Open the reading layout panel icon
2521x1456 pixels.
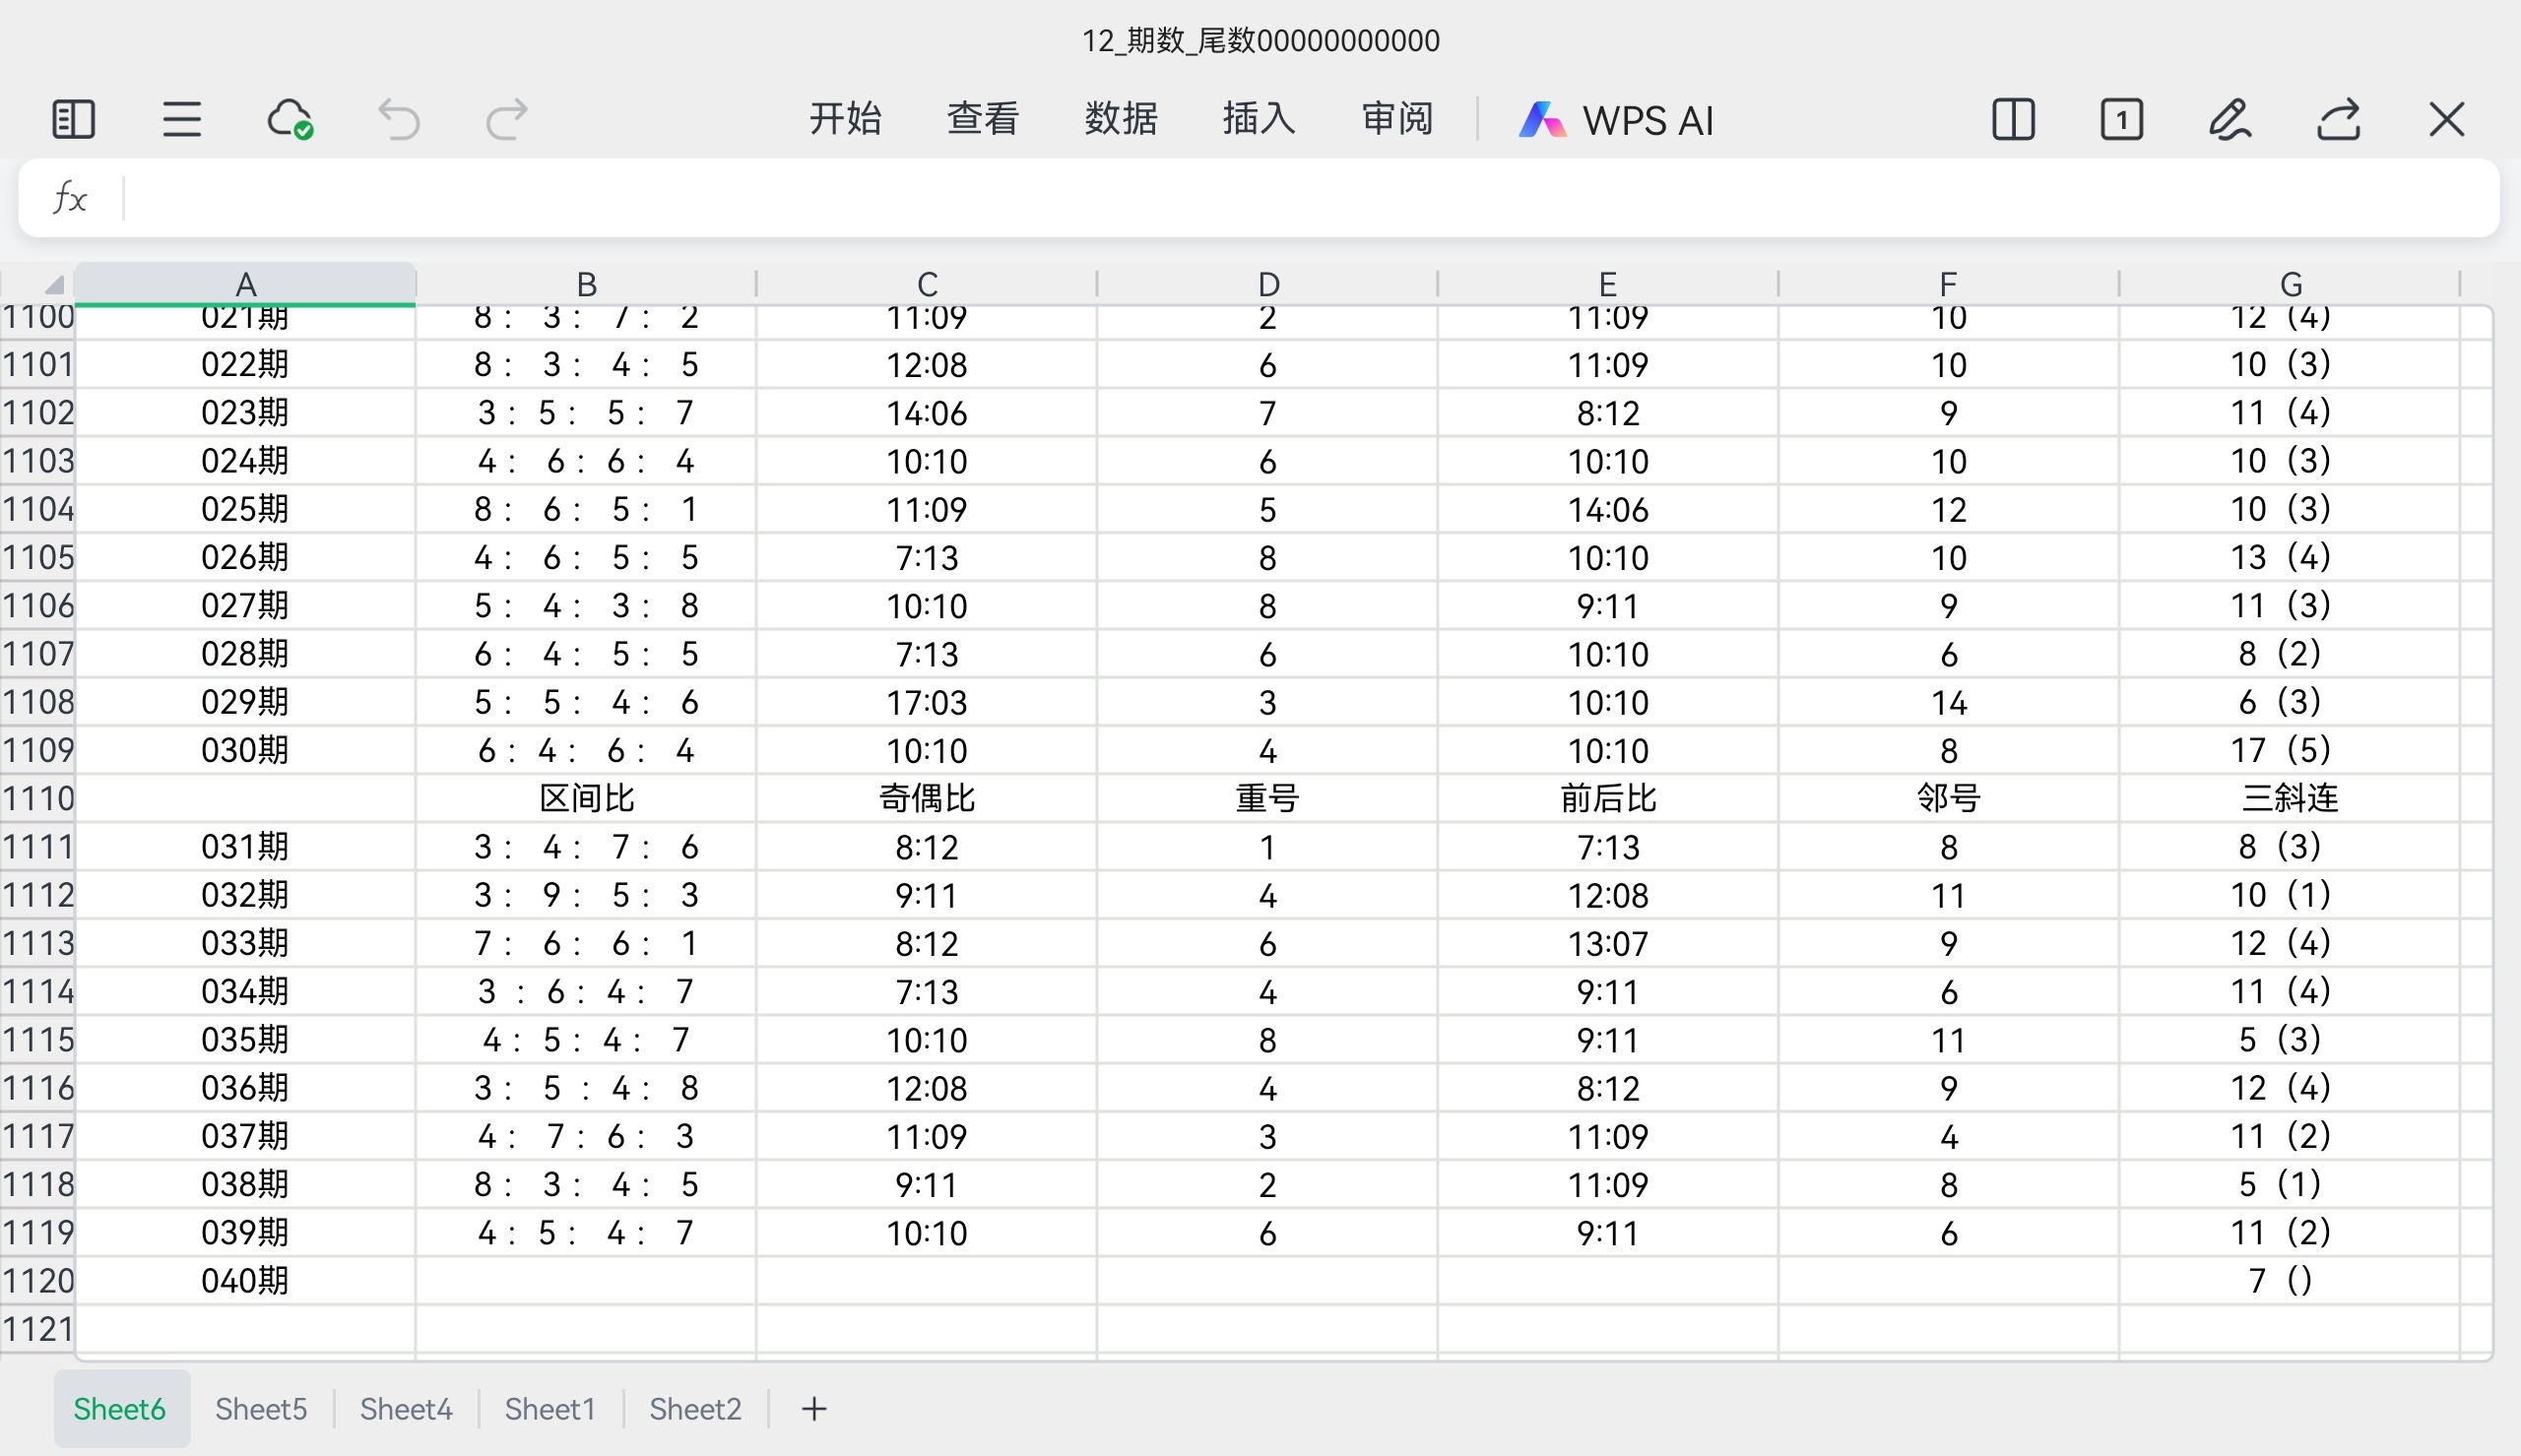point(73,120)
